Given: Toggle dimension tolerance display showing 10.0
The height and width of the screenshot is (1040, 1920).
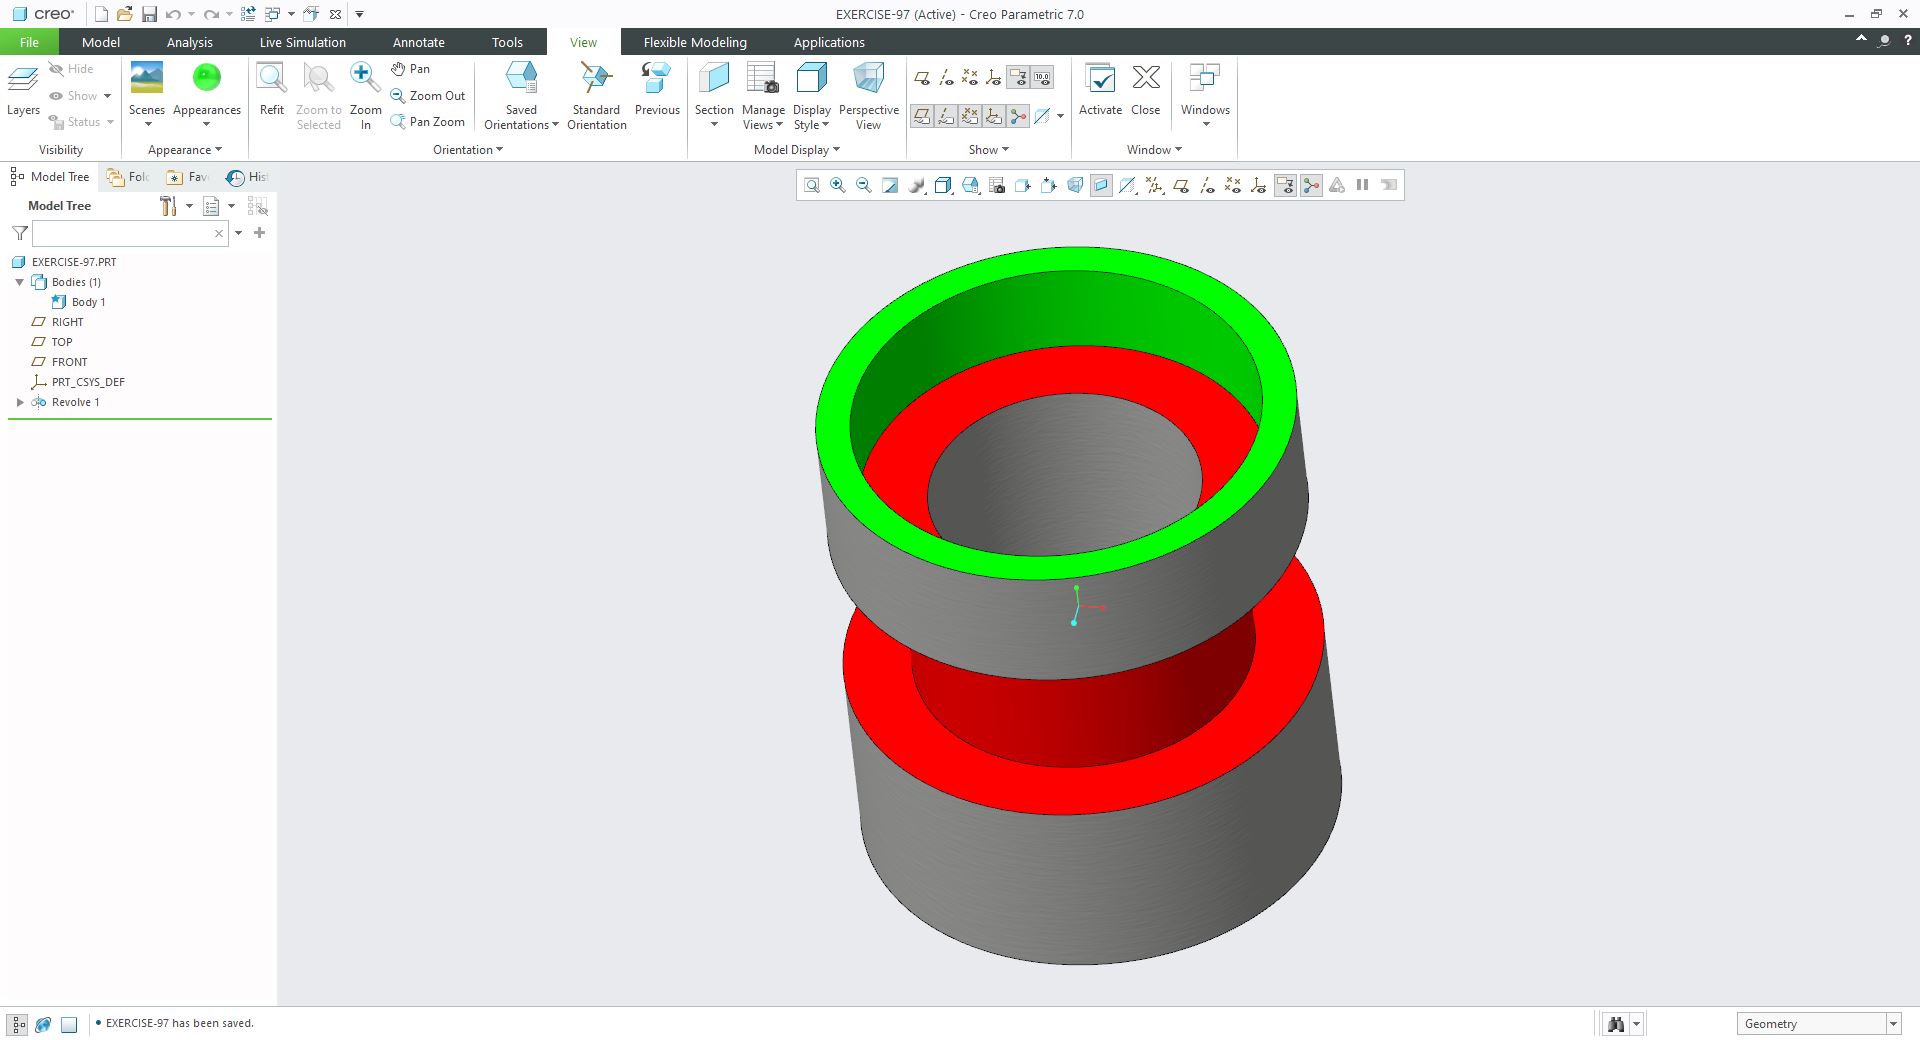Looking at the screenshot, I should (1042, 77).
